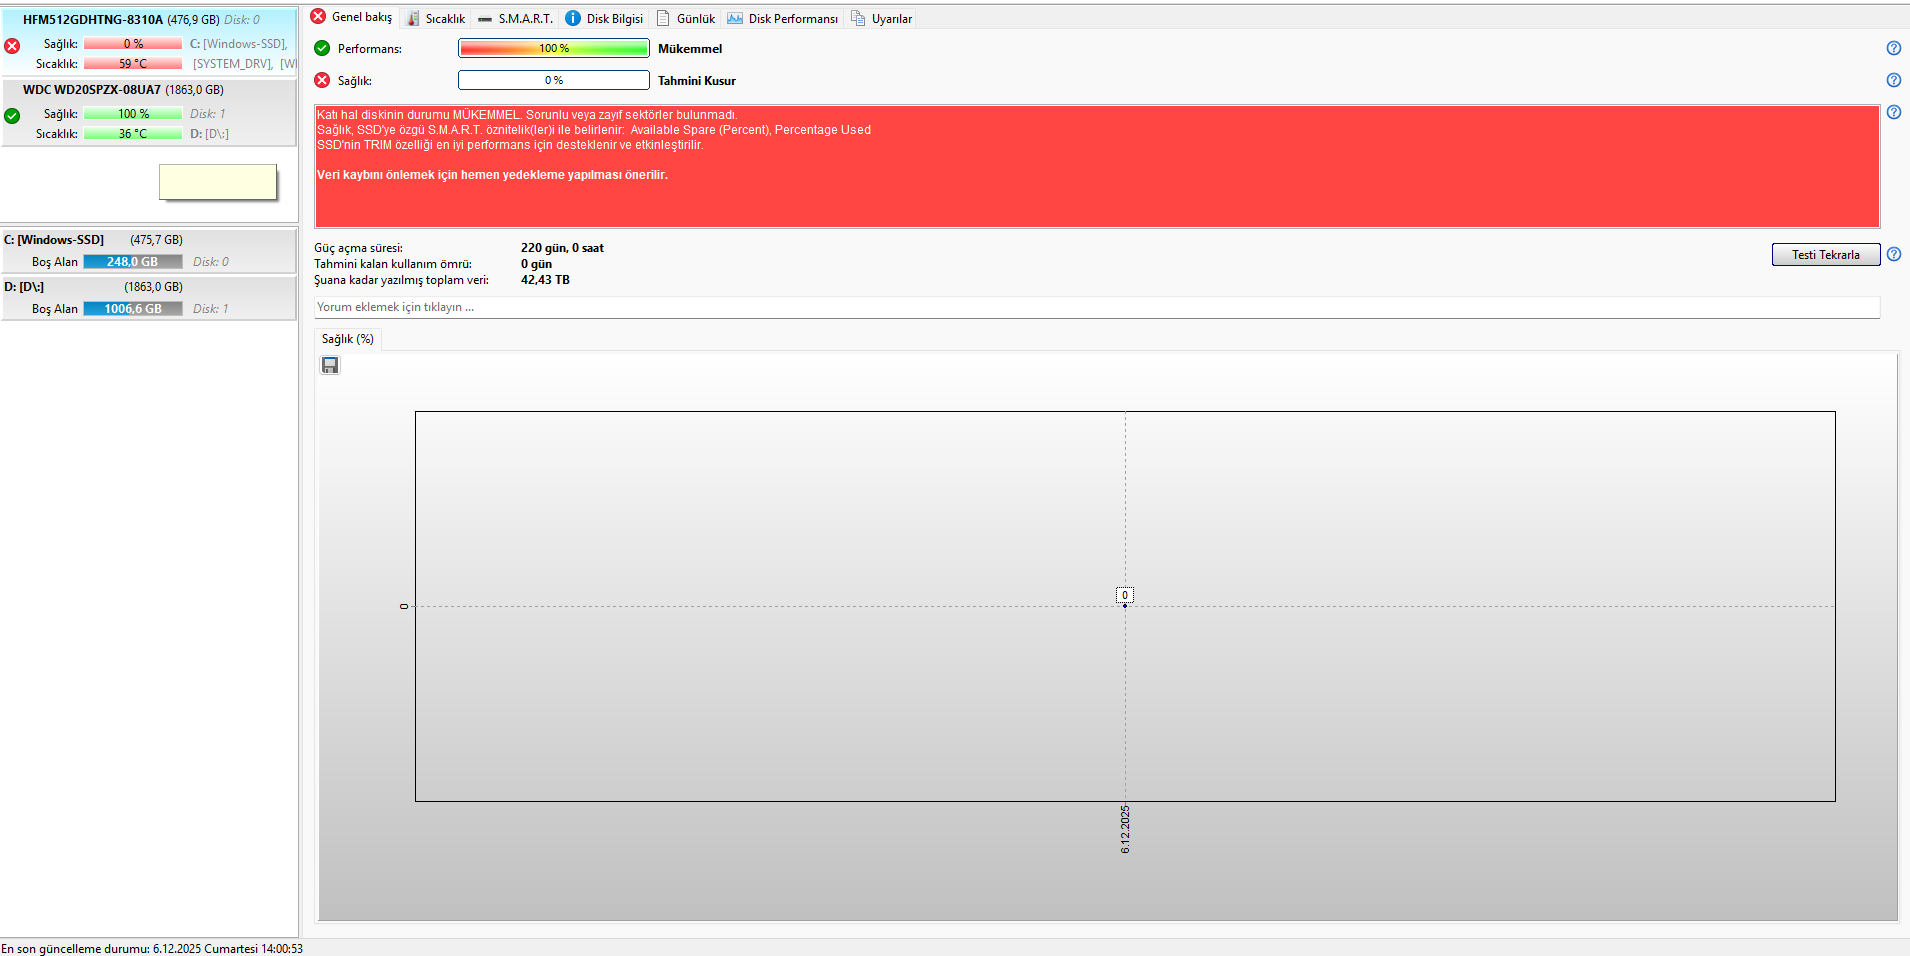Select the Sağlık (%) chart tab
Viewport: 1910px width, 956px height.
347,339
